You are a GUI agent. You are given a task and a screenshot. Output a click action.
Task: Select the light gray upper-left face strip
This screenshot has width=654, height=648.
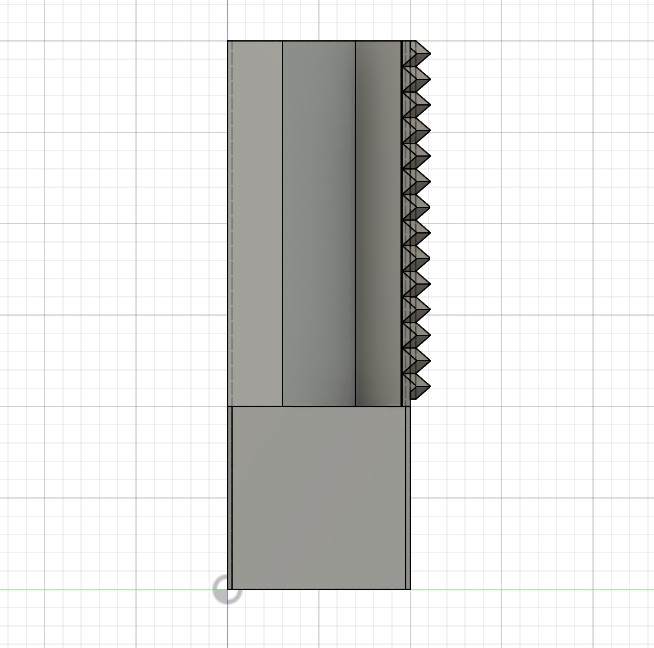[x=257, y=223]
